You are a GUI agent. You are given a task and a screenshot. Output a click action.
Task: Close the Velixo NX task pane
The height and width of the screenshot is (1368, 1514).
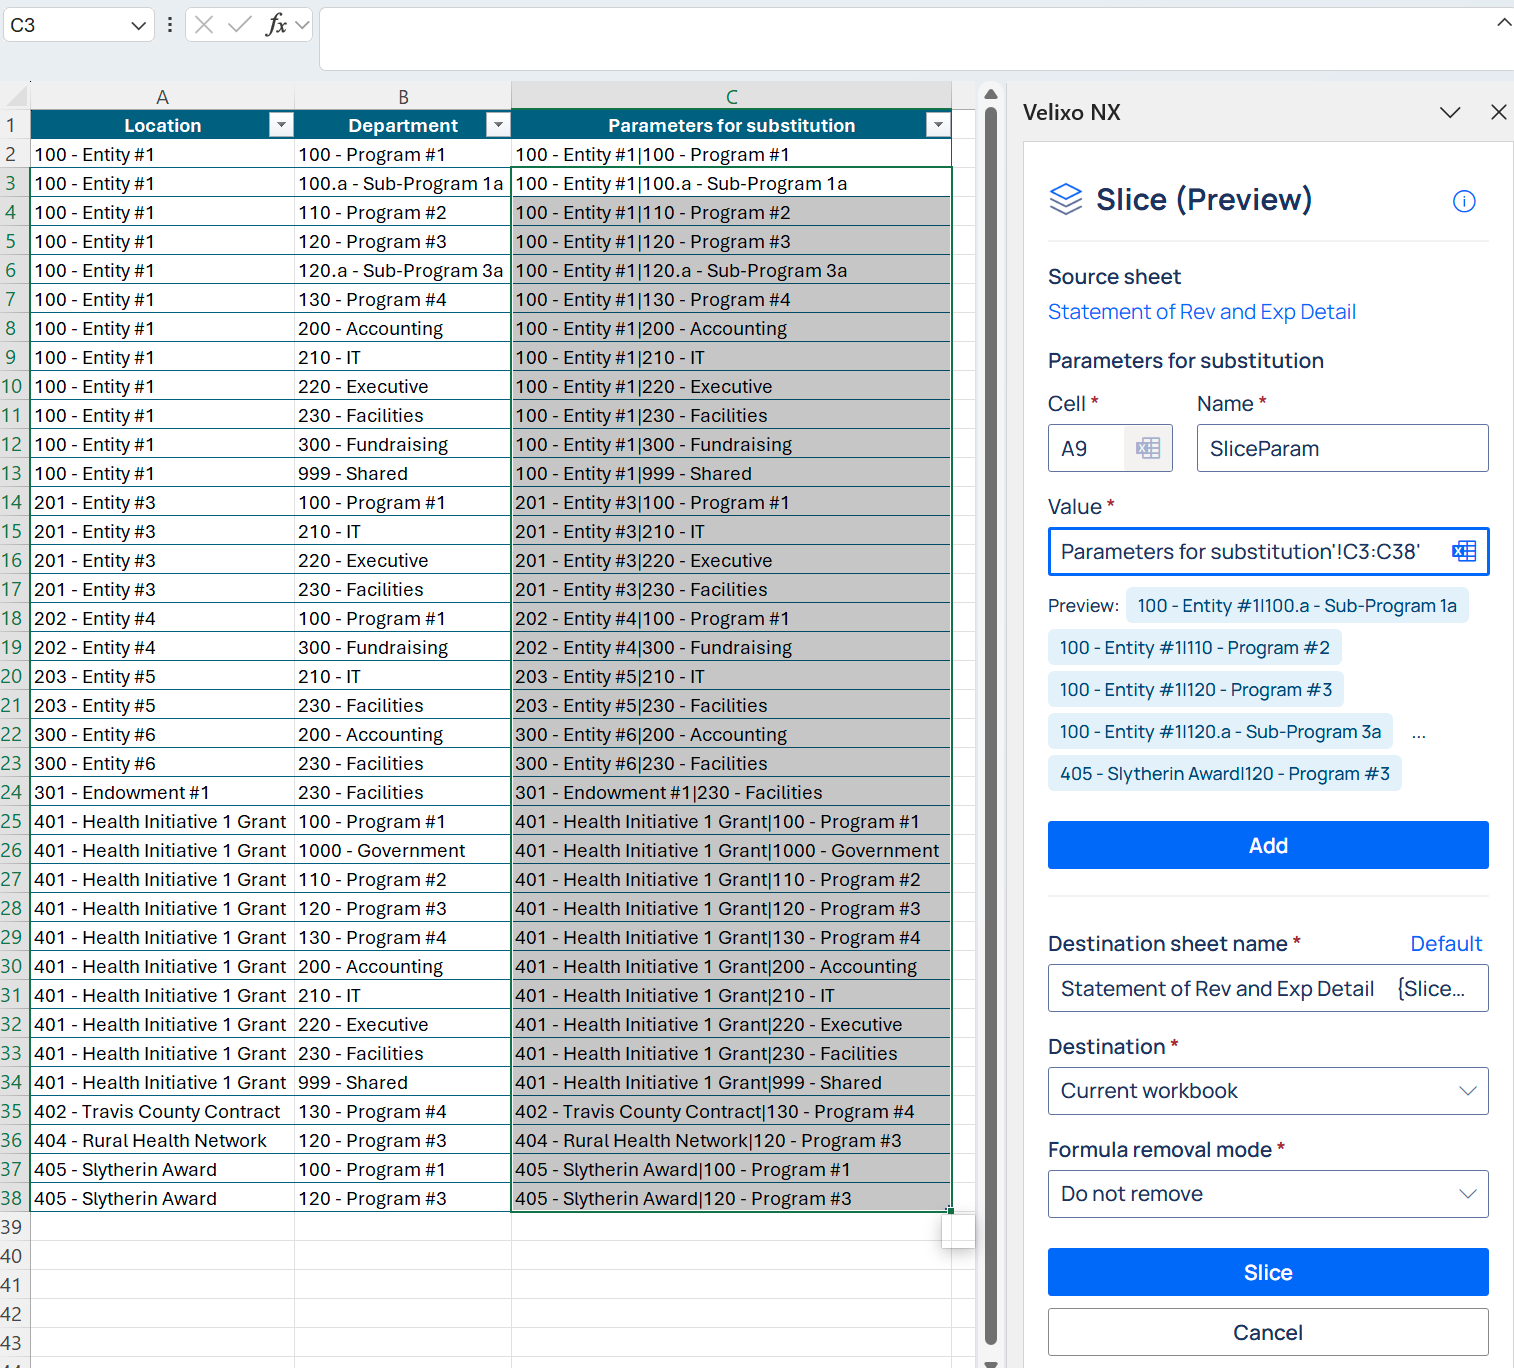(x=1498, y=112)
